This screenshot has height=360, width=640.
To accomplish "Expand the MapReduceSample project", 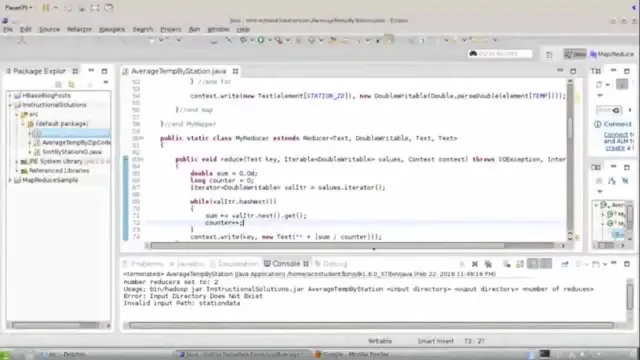I will pos(10,180).
